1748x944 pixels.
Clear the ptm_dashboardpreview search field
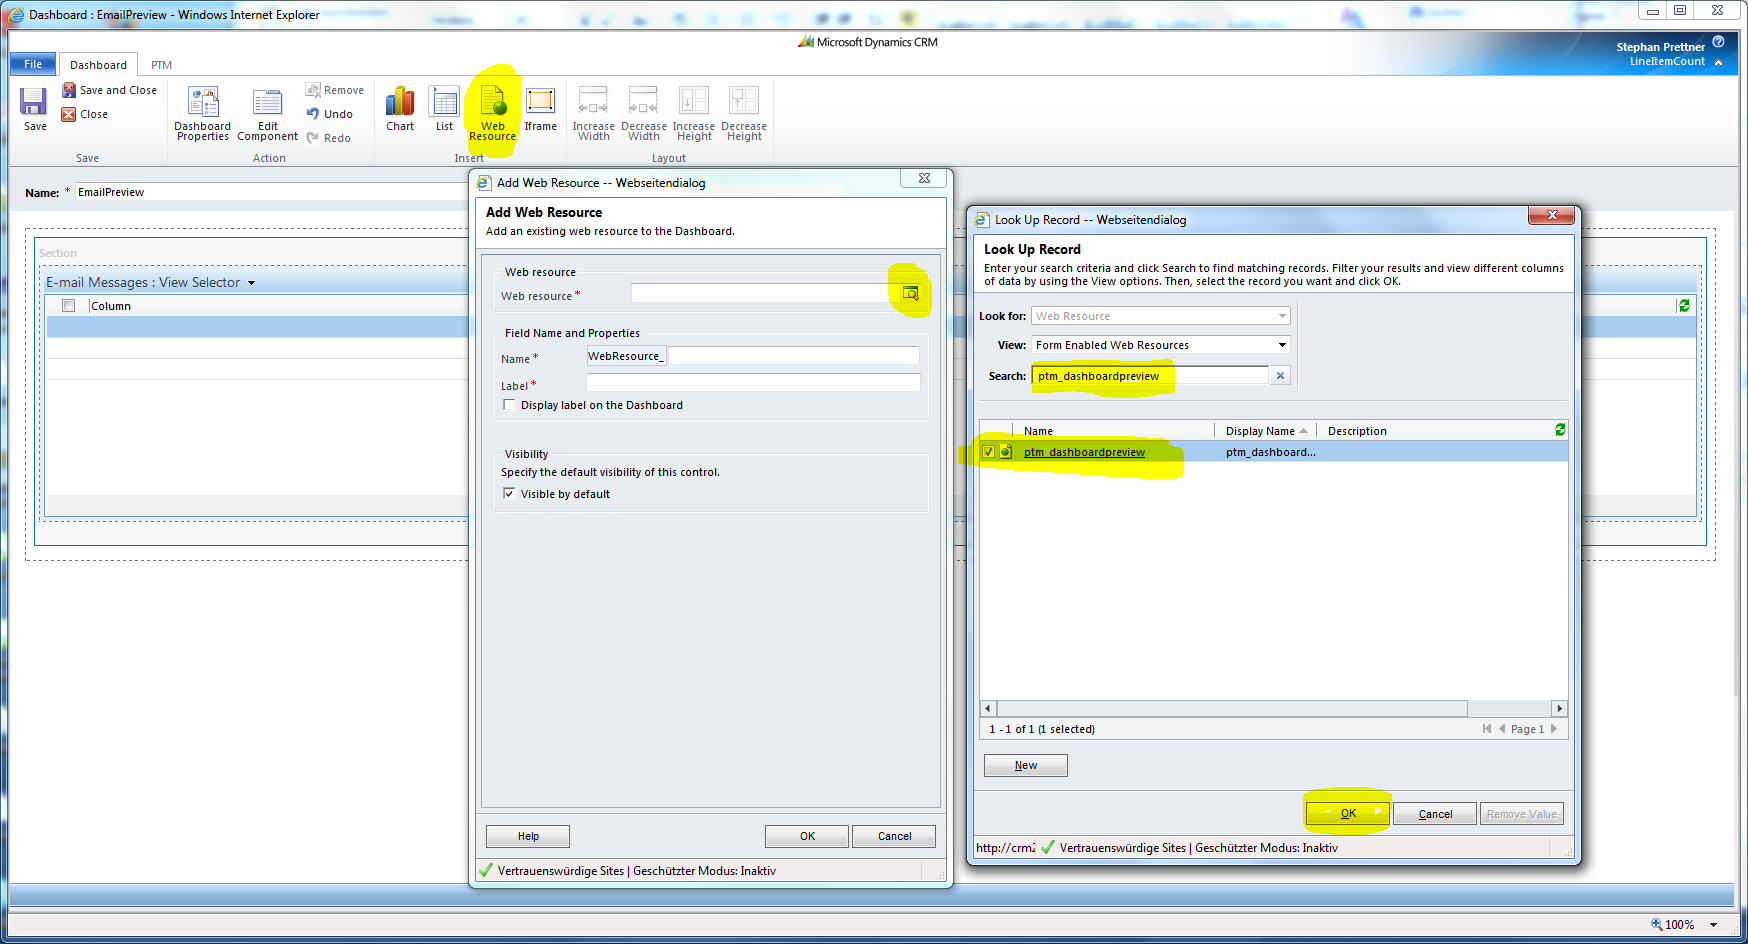(x=1281, y=375)
